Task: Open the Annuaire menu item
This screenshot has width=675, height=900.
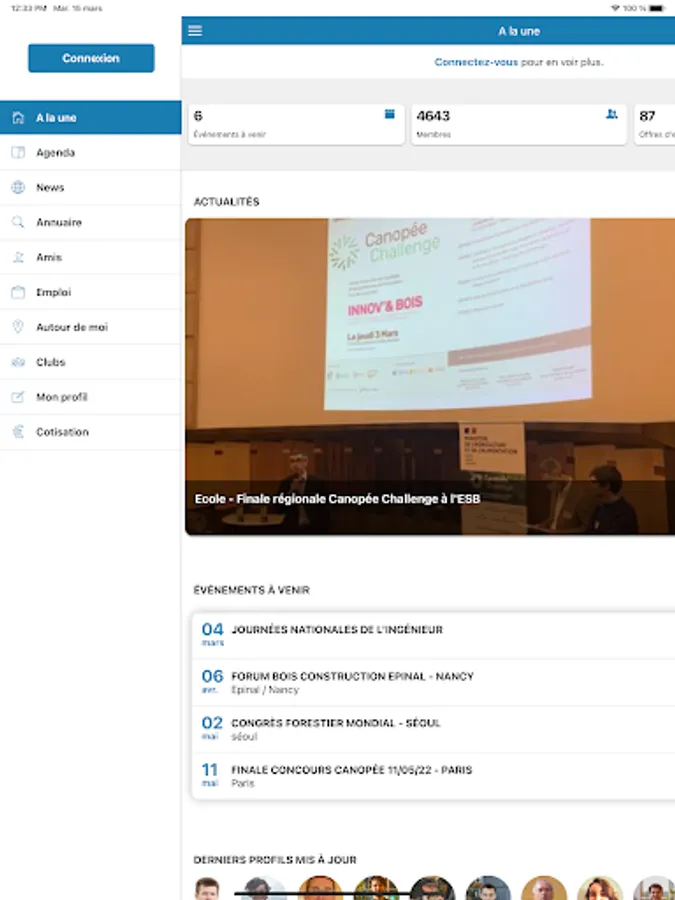Action: (x=91, y=222)
